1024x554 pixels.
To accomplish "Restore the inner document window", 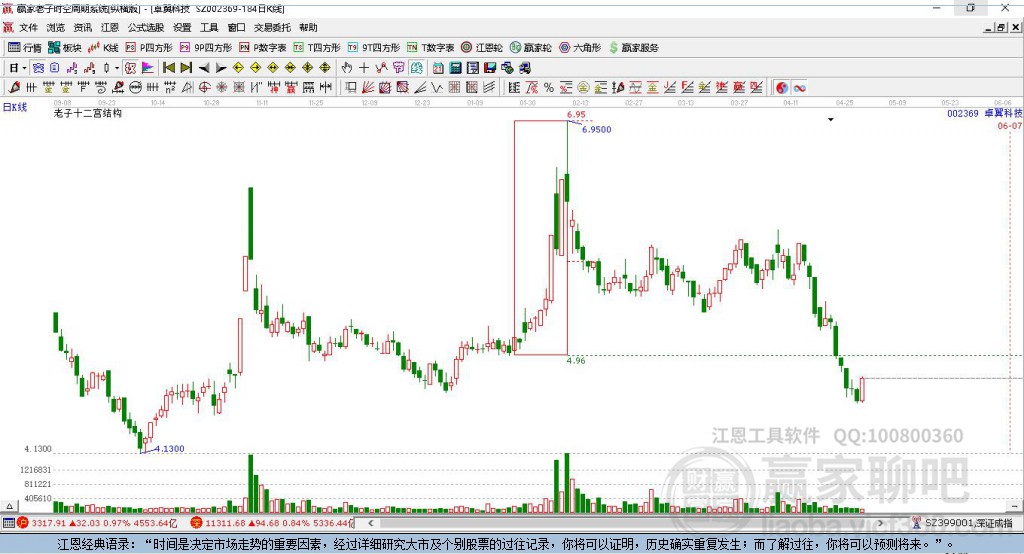I will click(x=1000, y=27).
